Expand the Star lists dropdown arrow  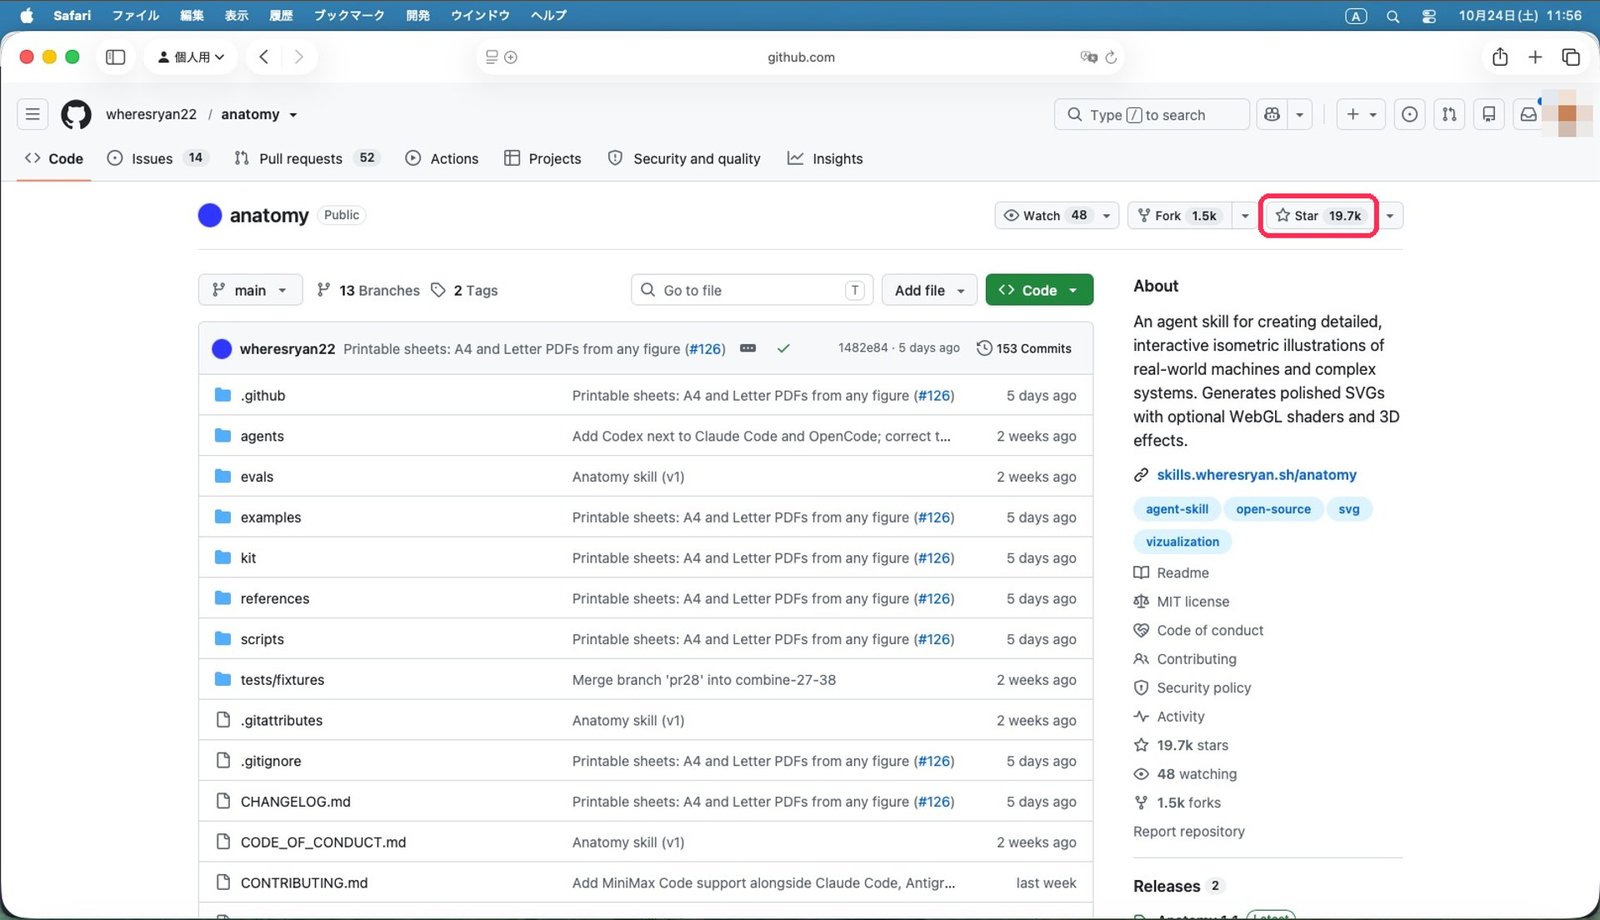(x=1390, y=216)
